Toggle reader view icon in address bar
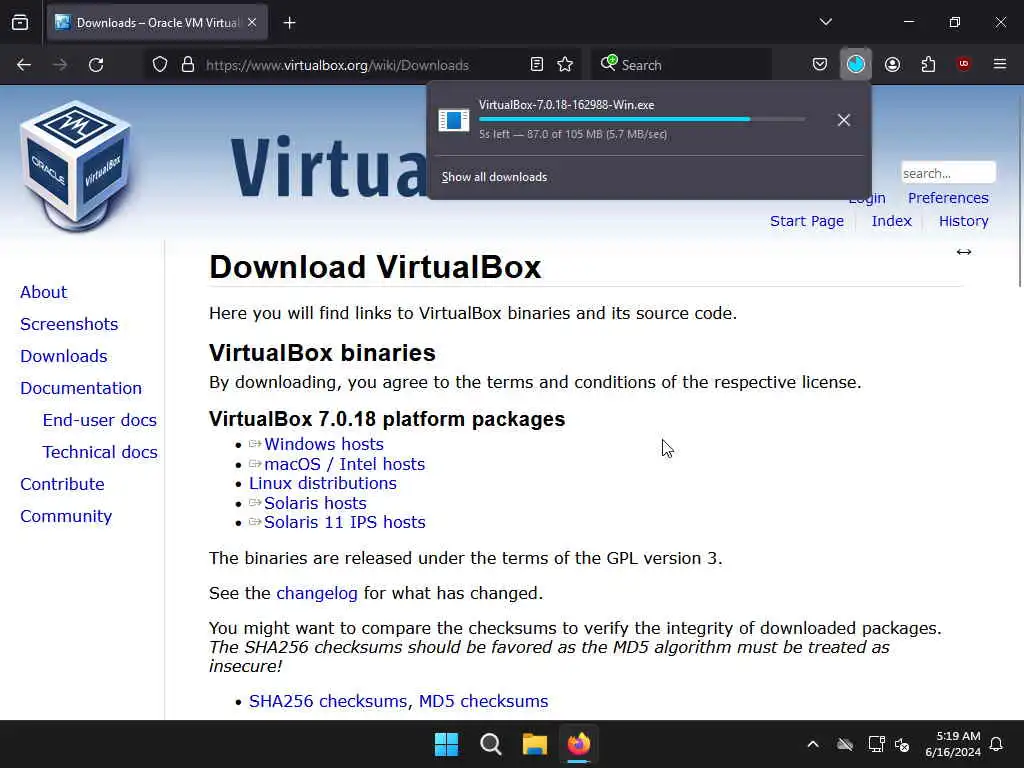 (537, 65)
